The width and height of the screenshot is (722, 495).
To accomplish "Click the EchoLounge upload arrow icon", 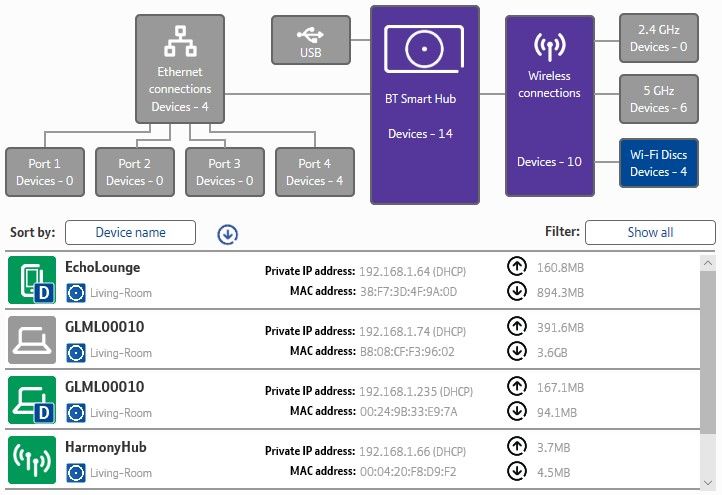I will point(517,268).
